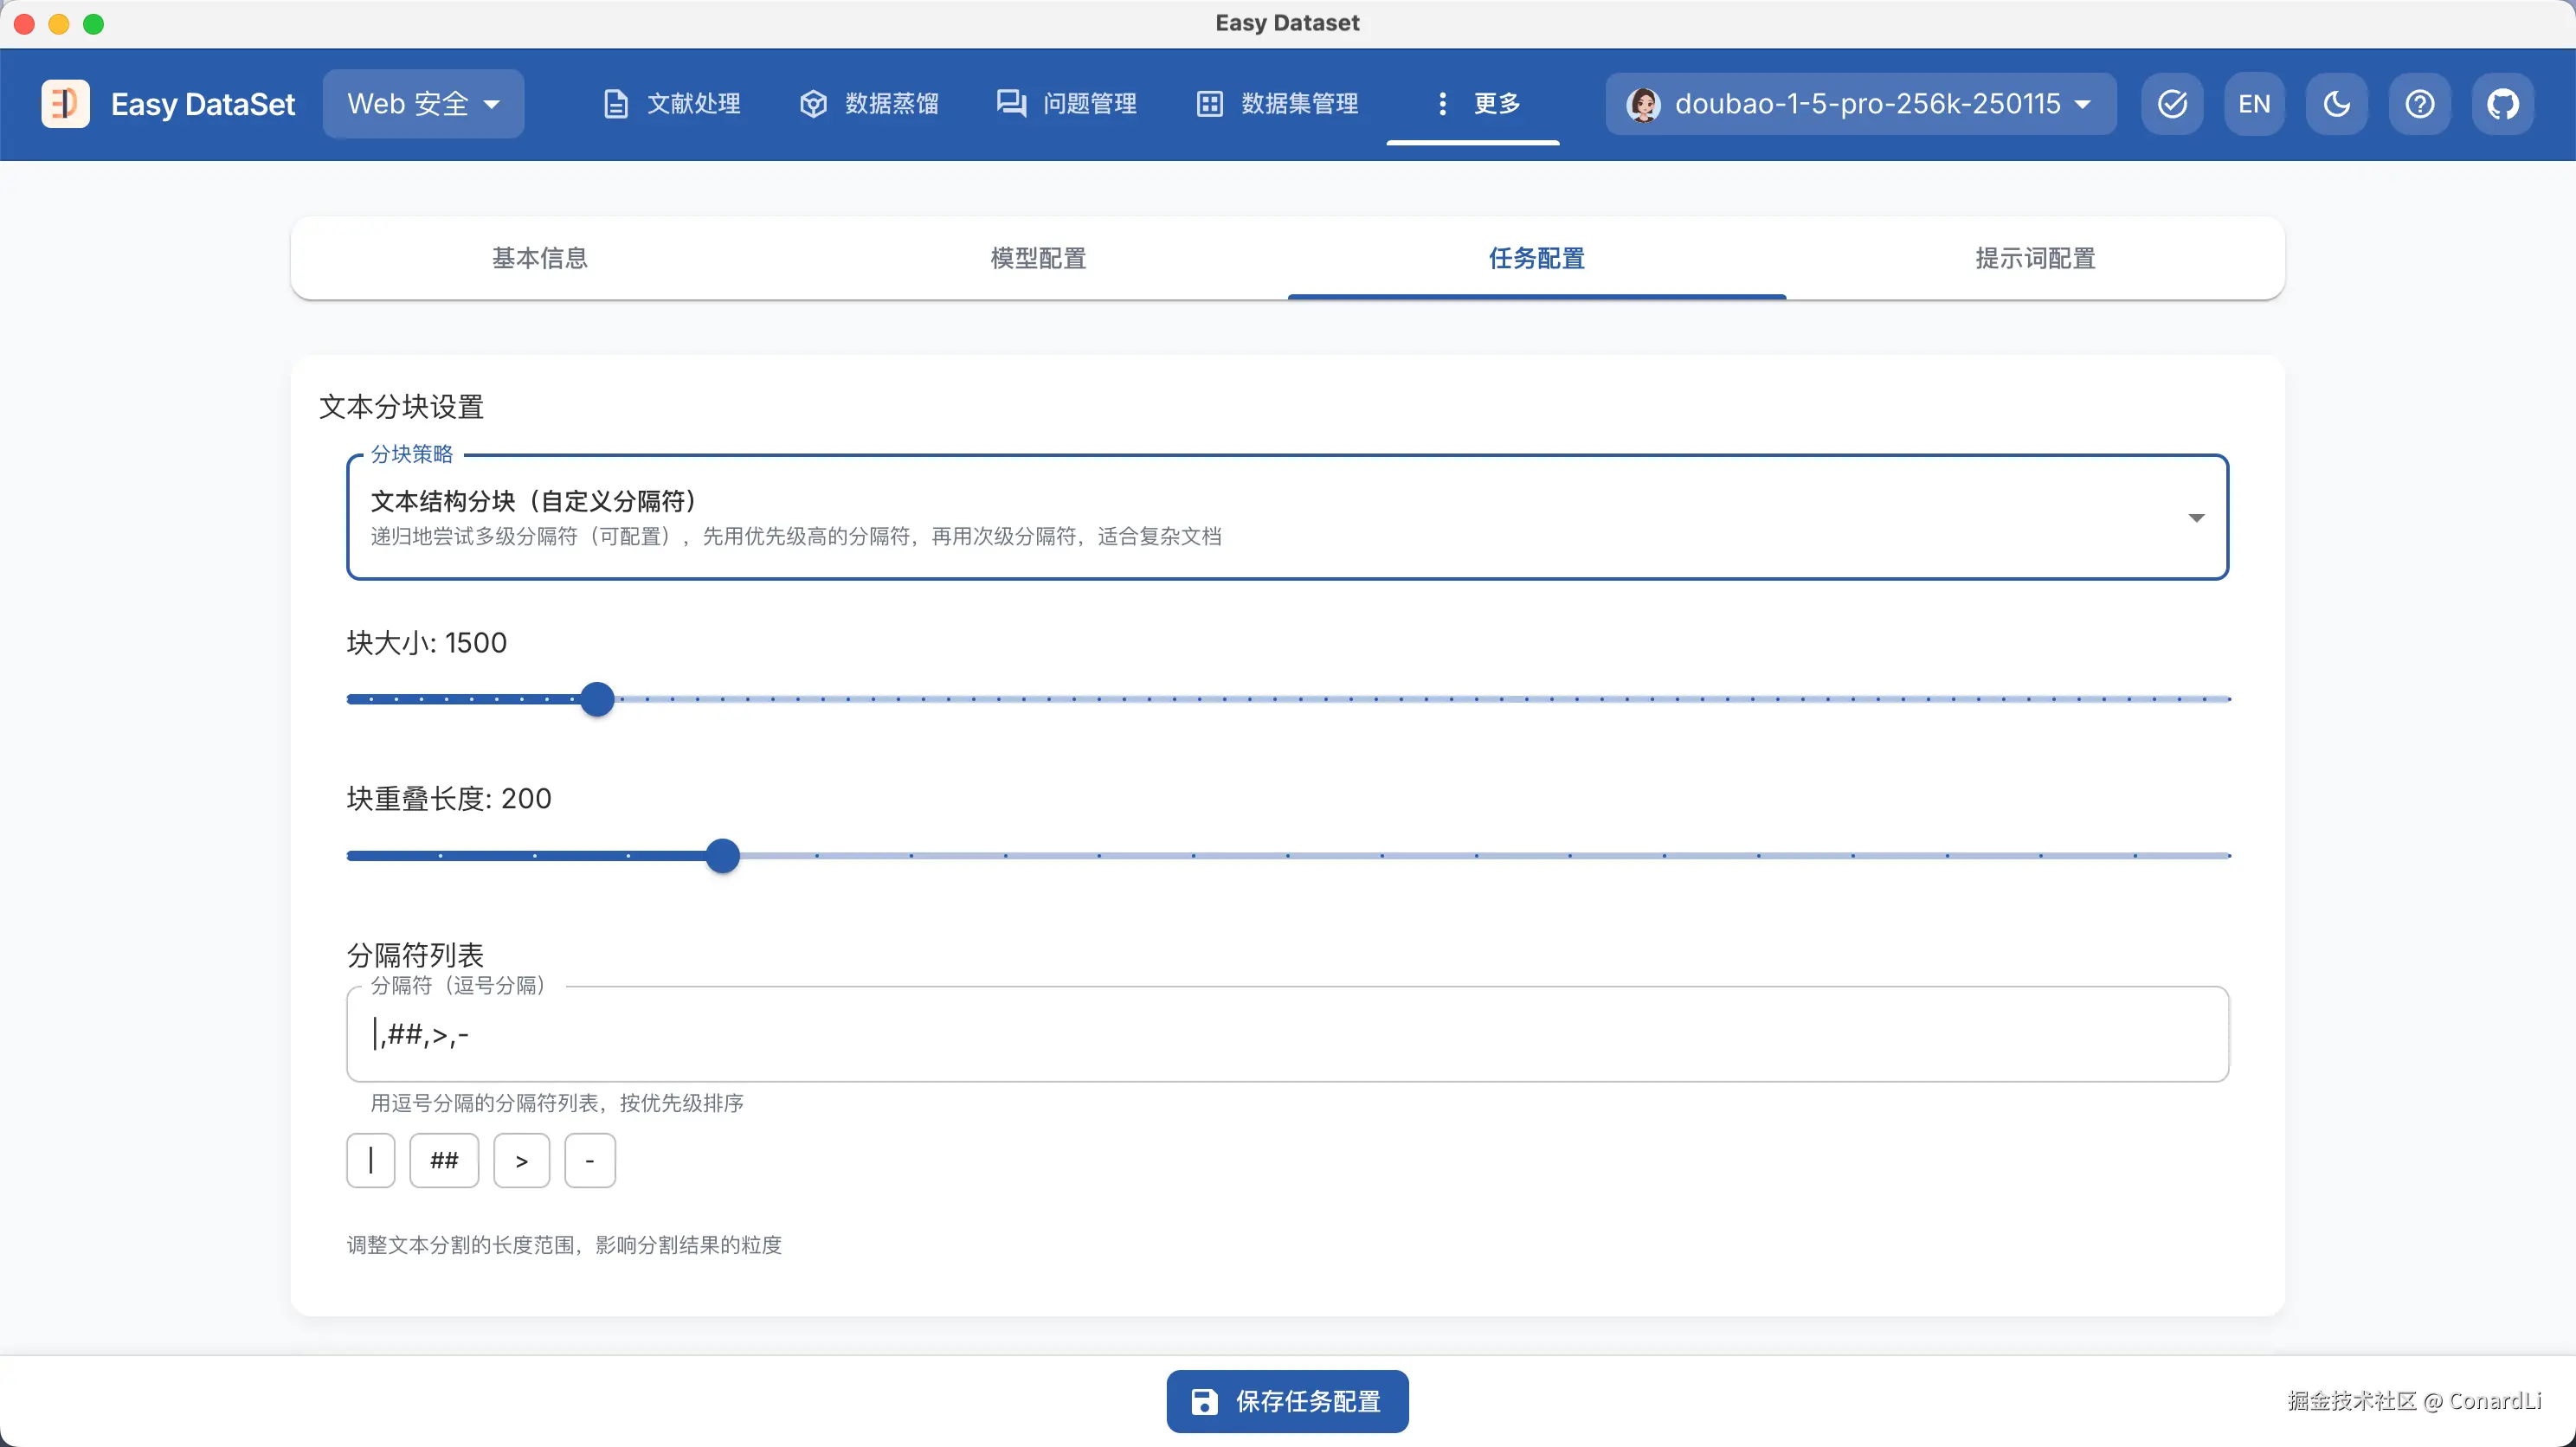Screen dimensions: 2576x1447
Task: Open the GitHub repository icon
Action: tap(2502, 104)
